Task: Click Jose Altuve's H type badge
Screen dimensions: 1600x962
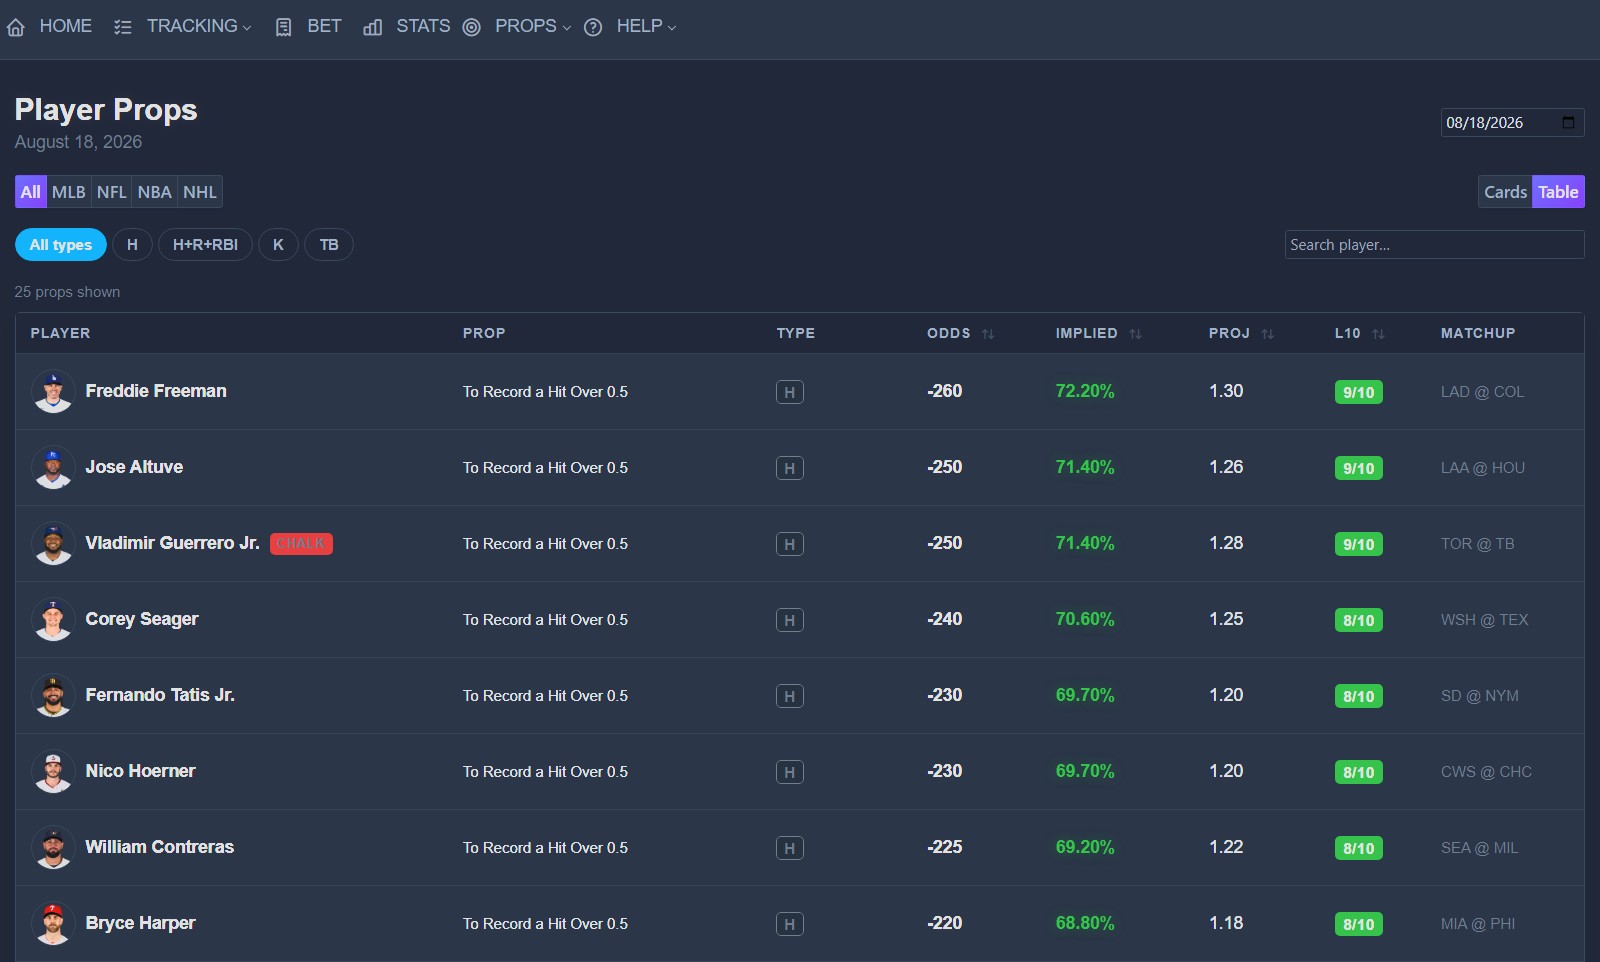Action: [x=790, y=468]
